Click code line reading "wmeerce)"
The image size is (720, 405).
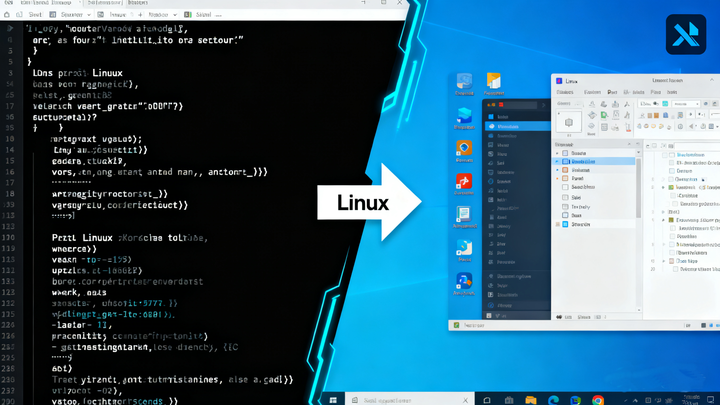(74, 249)
